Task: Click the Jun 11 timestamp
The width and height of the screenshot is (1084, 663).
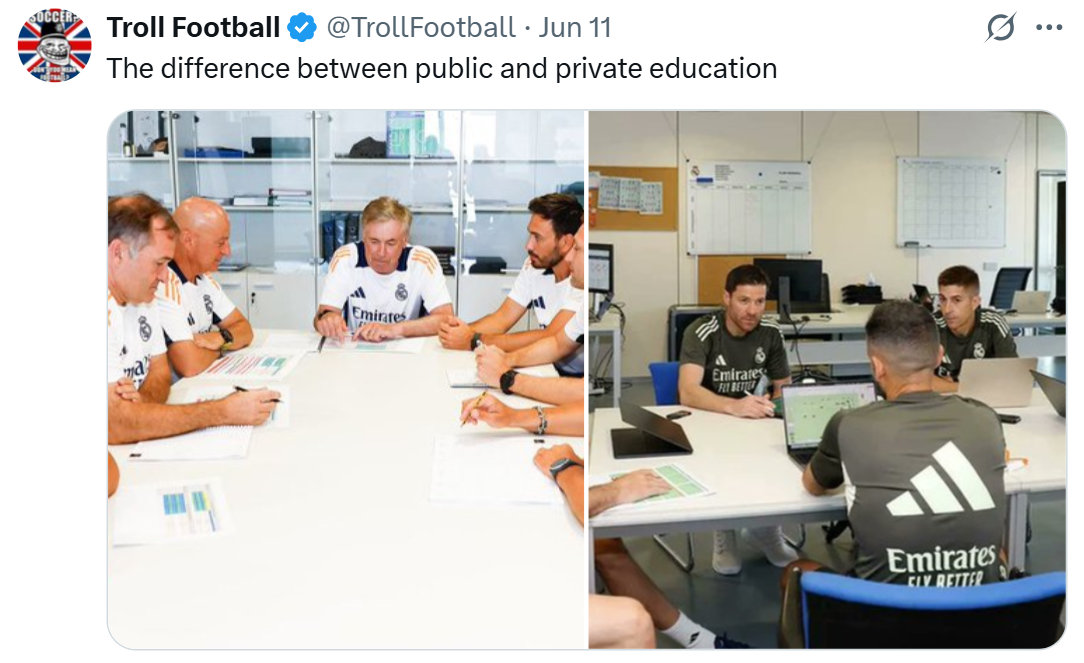Action: (575, 28)
